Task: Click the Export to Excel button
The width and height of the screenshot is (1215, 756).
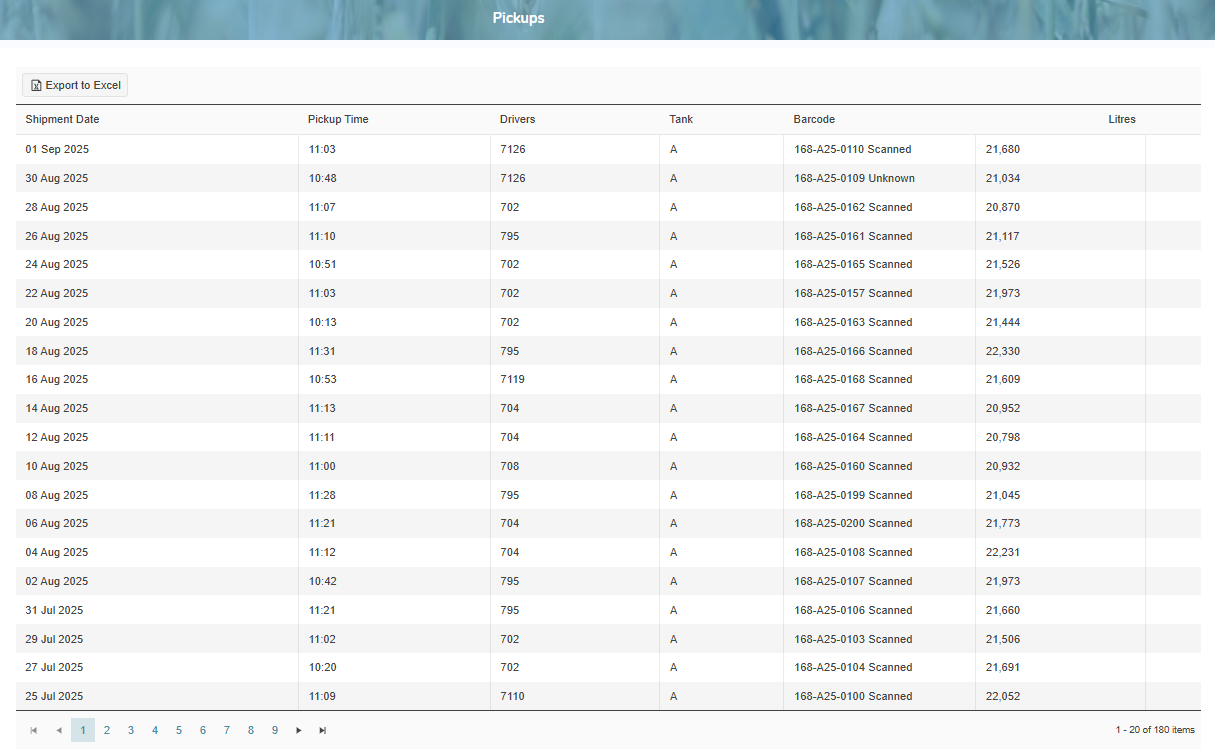Action: coord(74,85)
